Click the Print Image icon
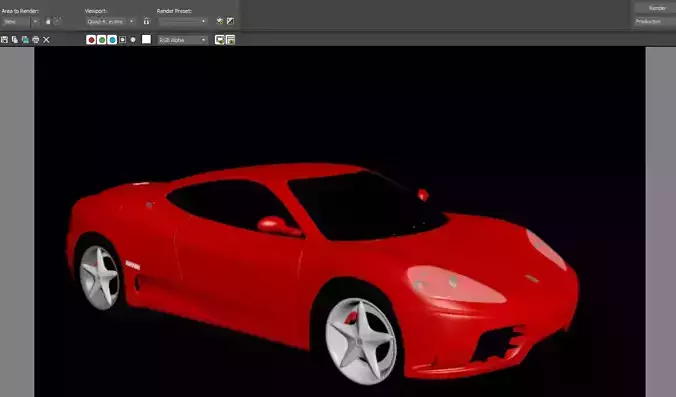 (35, 40)
